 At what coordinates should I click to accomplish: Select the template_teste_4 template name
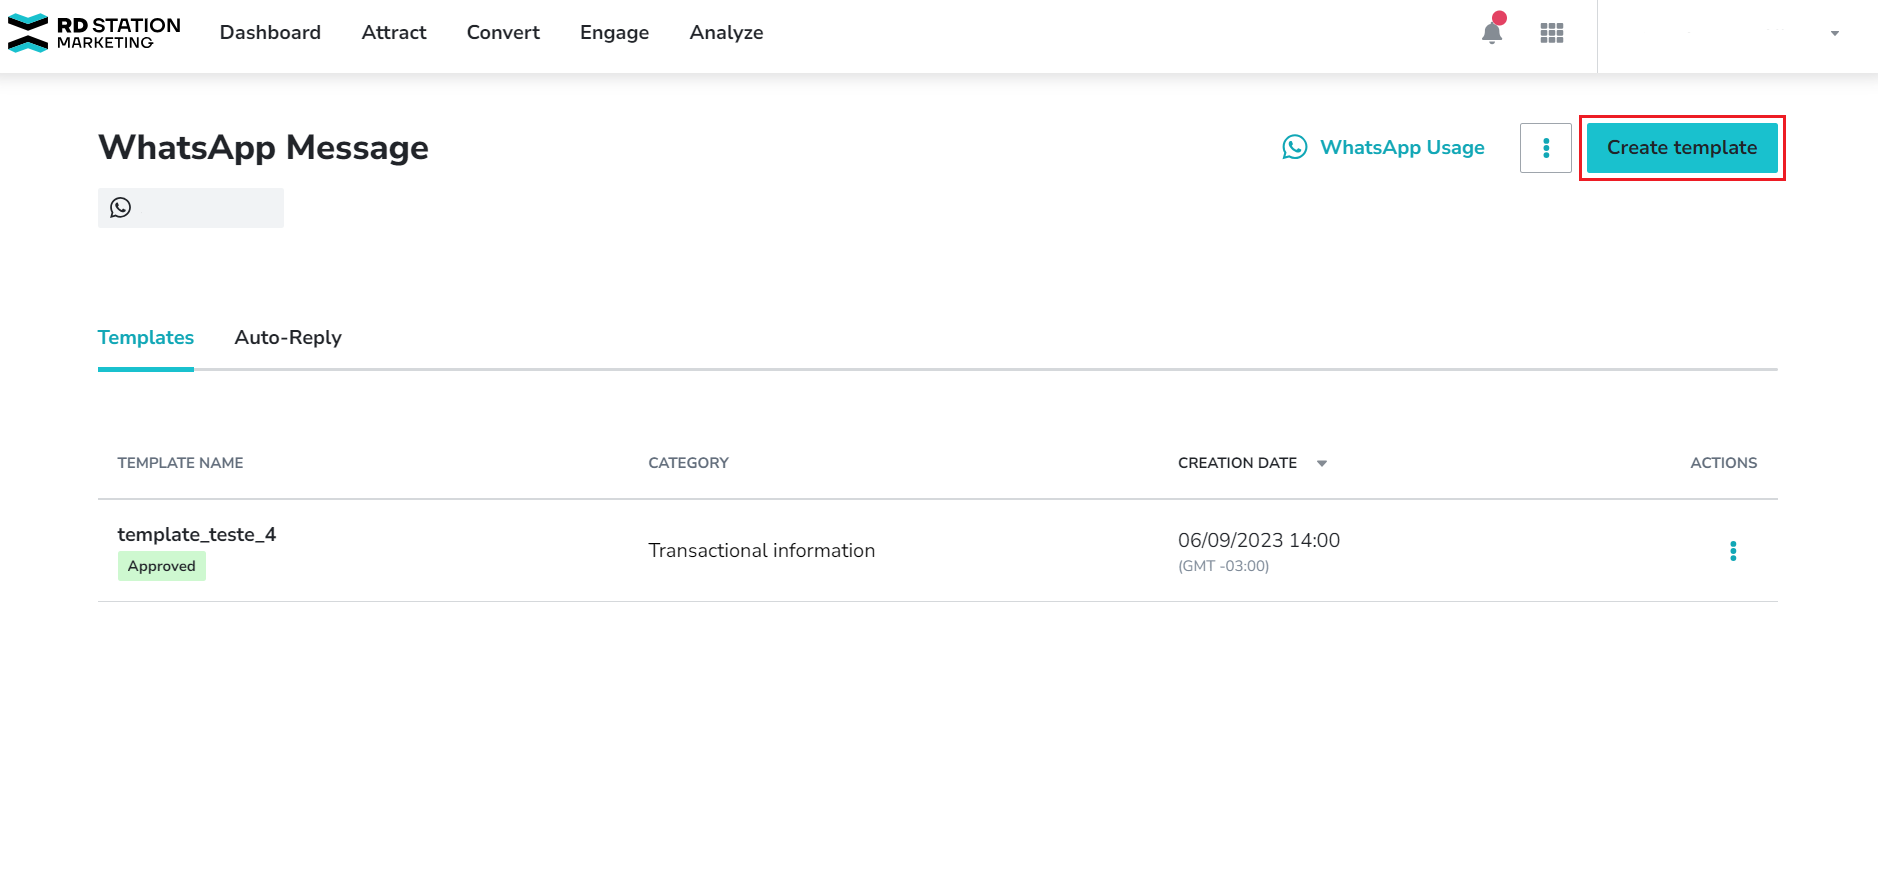197,535
